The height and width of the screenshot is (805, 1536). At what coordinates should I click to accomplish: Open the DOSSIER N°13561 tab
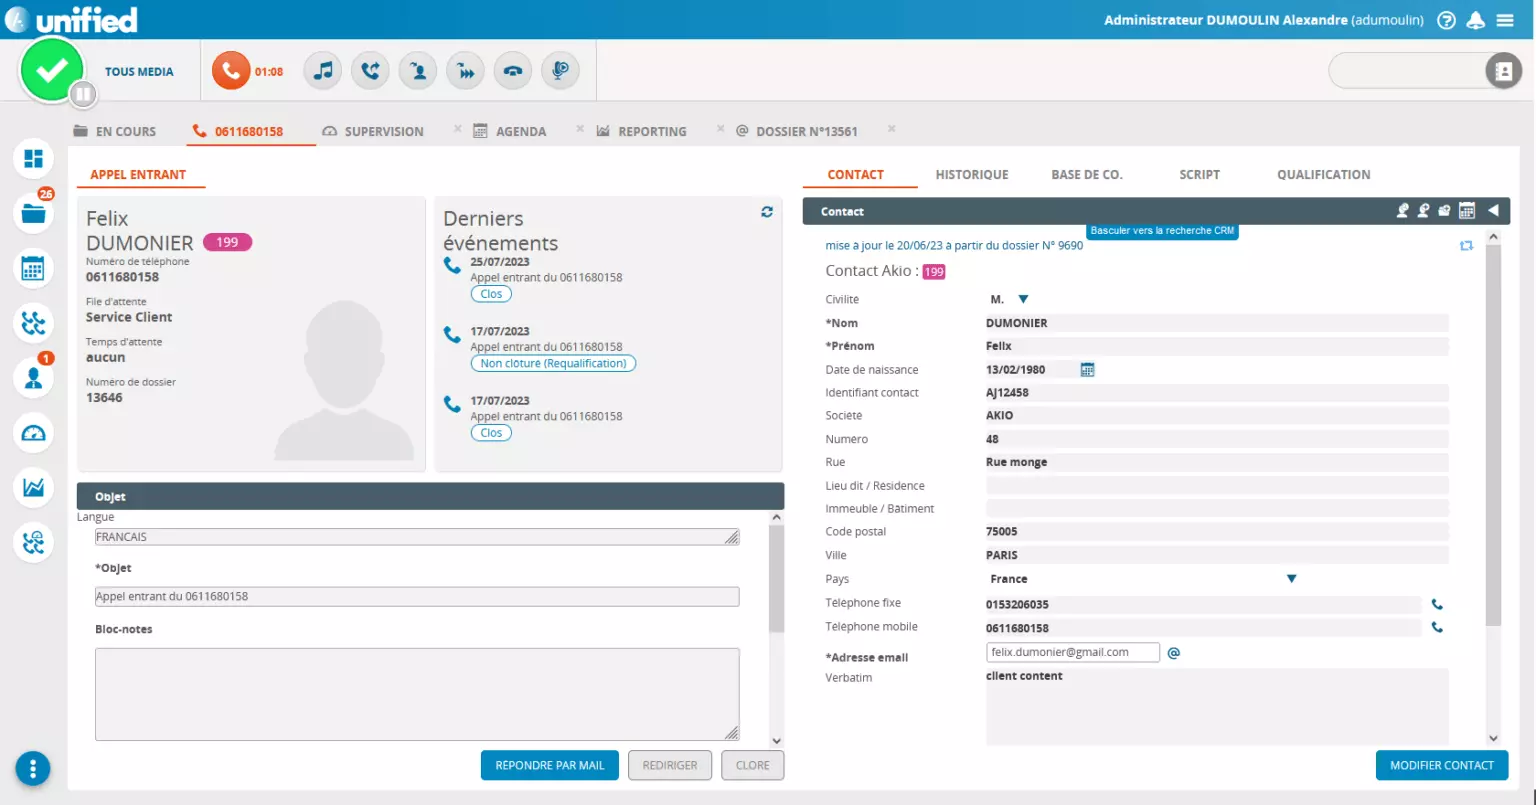tap(797, 131)
